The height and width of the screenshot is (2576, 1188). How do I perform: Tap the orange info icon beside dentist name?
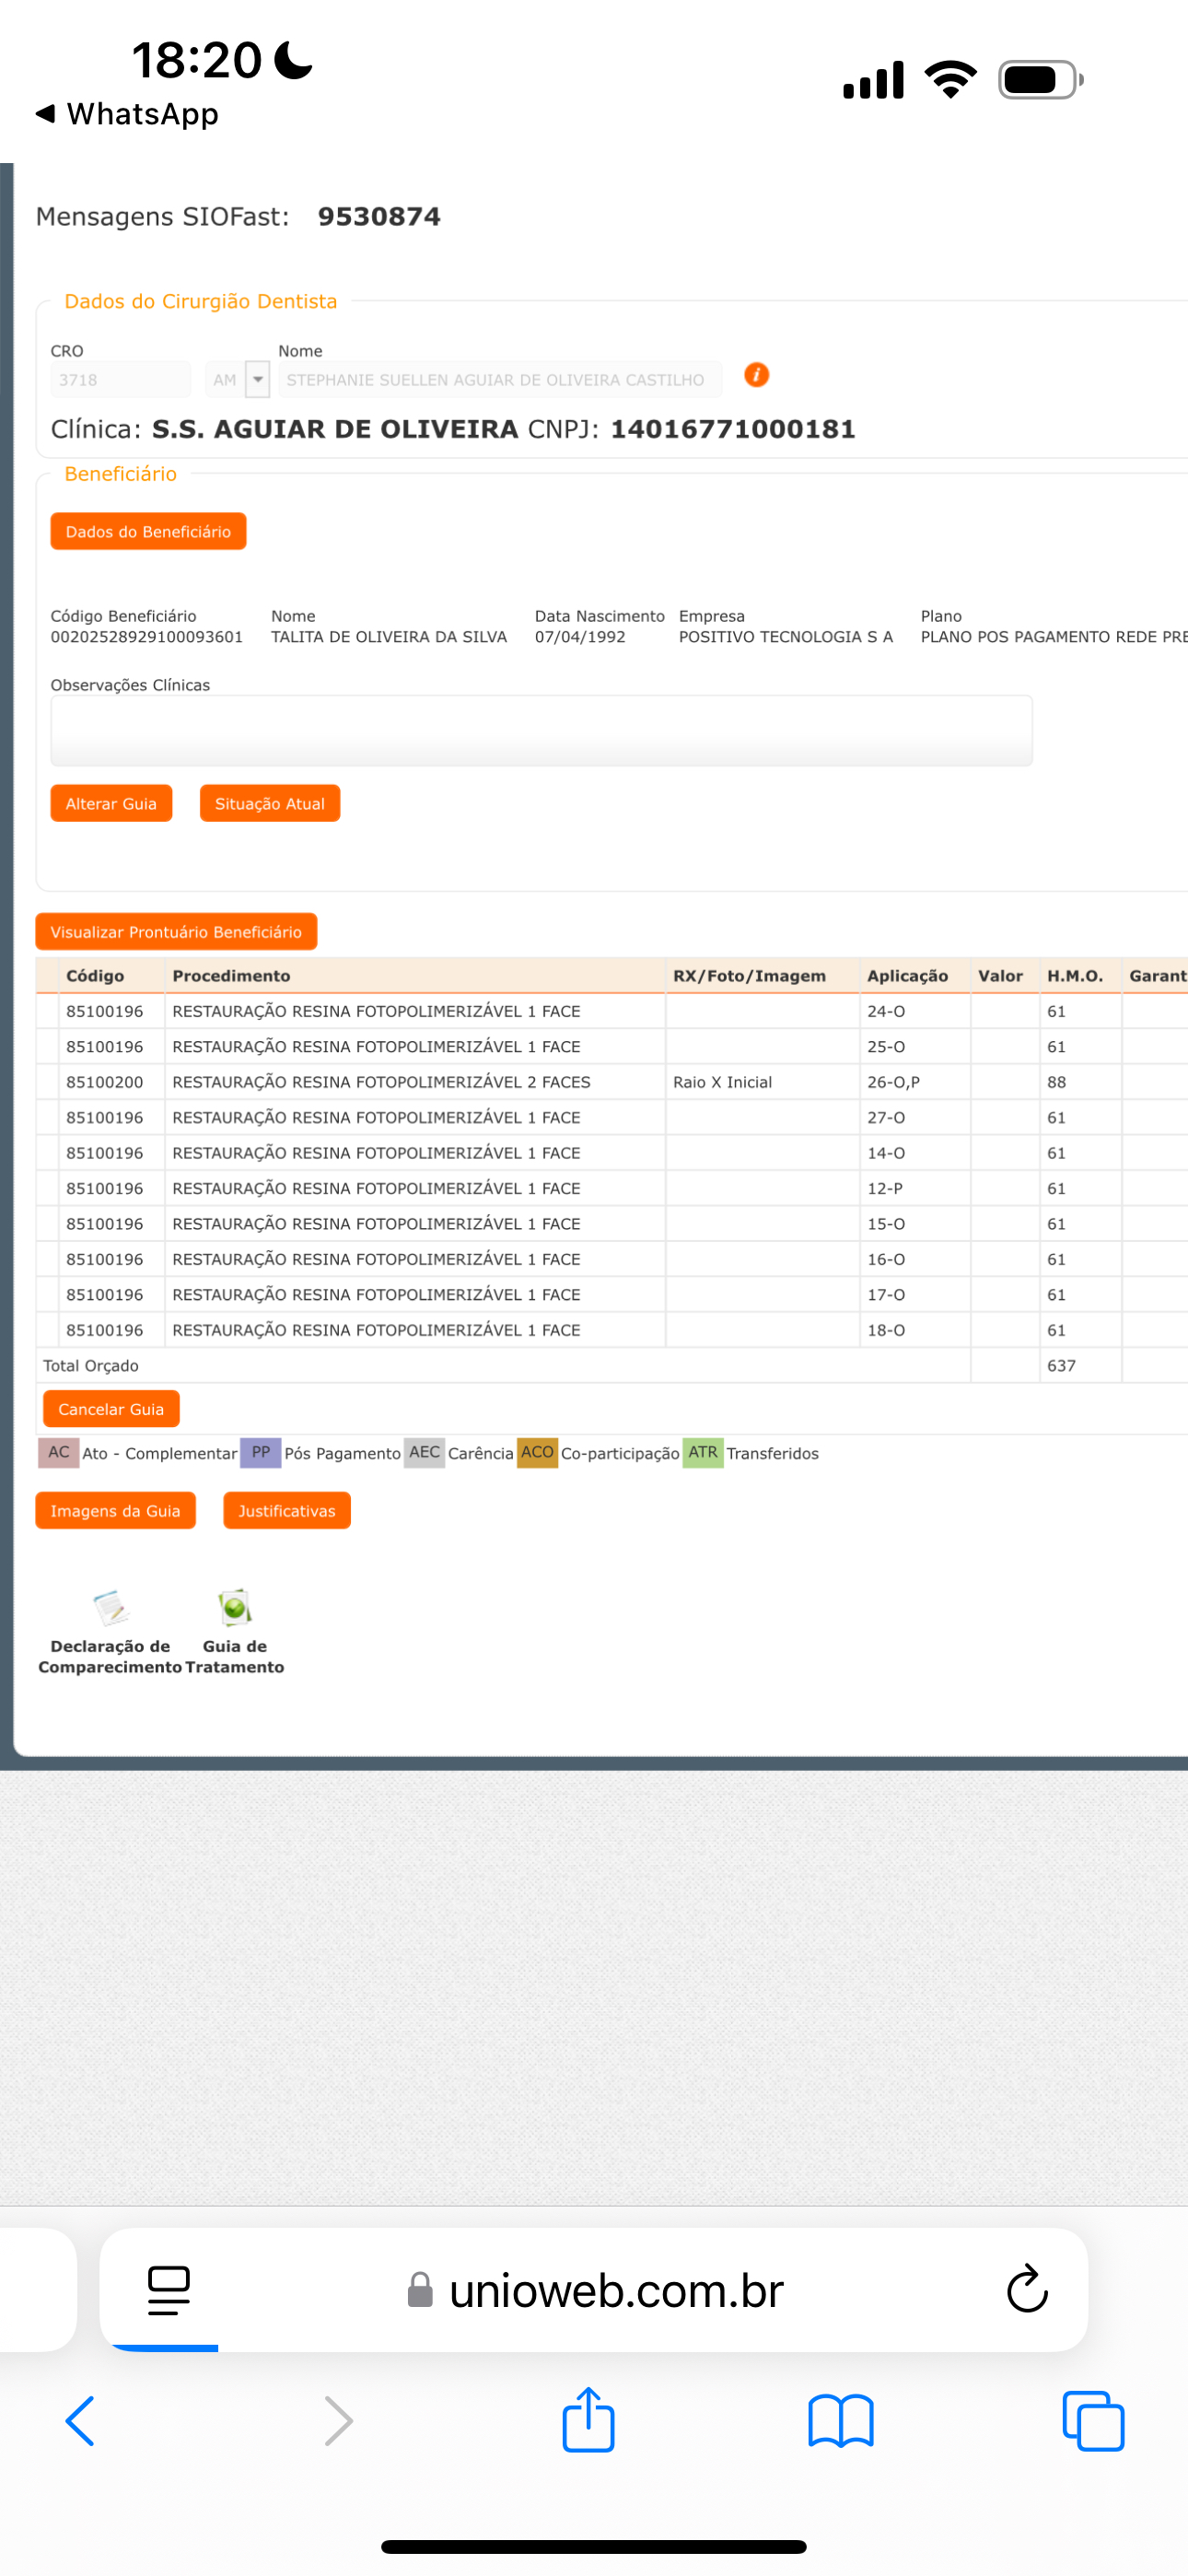(x=756, y=375)
